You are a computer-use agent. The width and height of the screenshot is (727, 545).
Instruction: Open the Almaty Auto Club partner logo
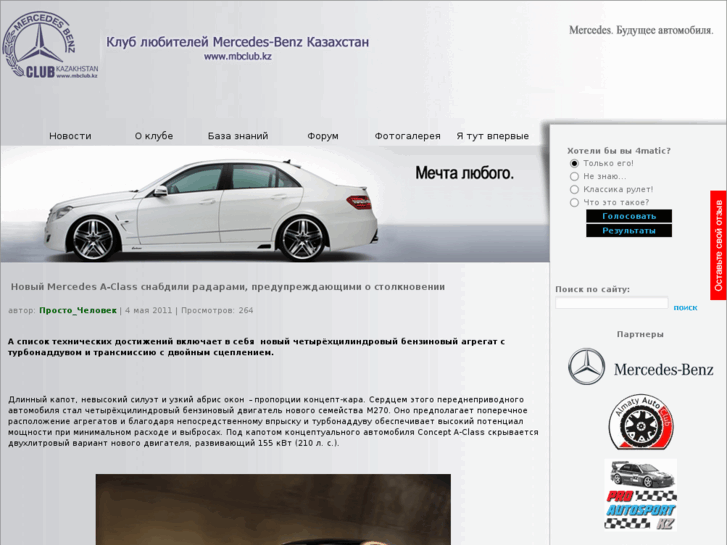[641, 422]
